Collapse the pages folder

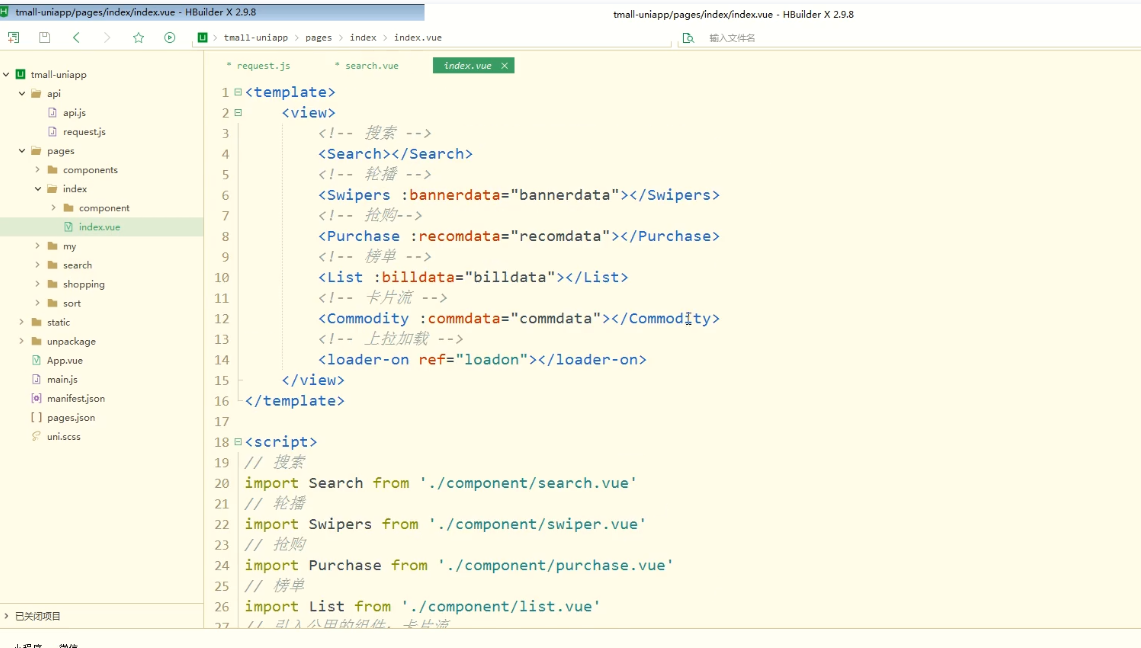[22, 151]
